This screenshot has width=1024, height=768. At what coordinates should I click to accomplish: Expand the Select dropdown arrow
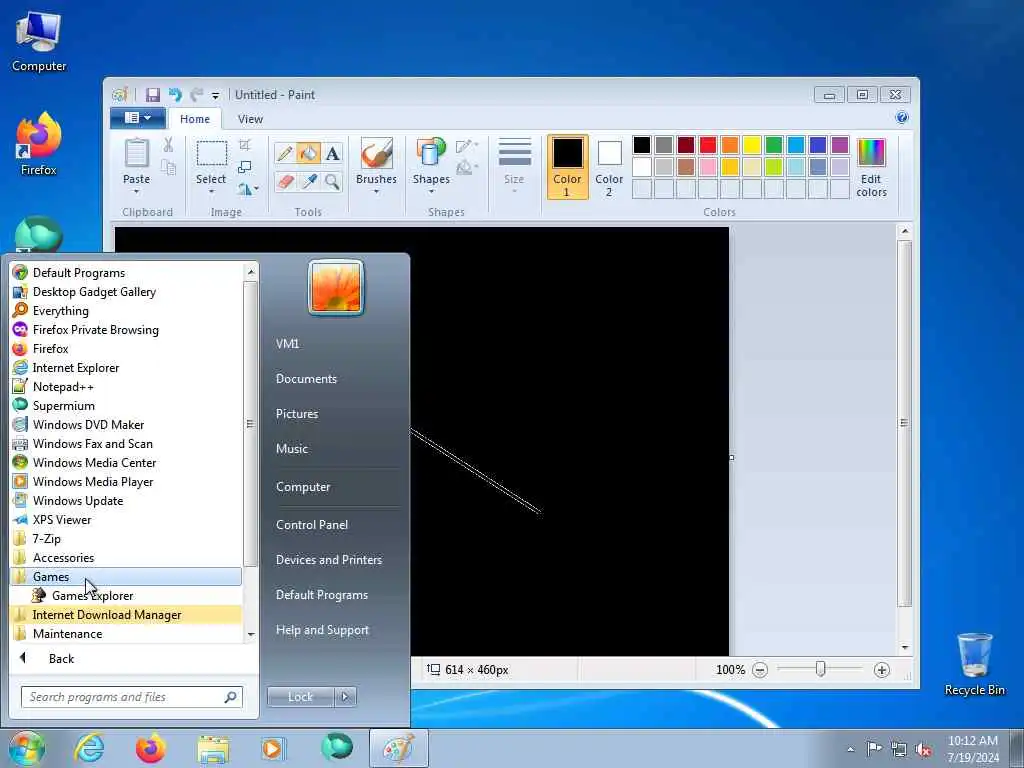(x=211, y=192)
